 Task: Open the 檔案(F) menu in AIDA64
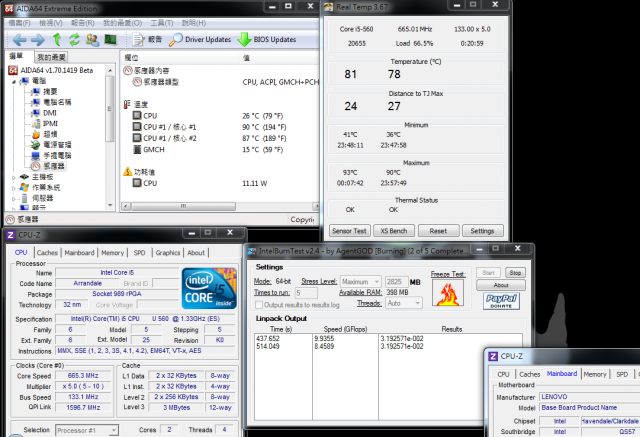point(20,23)
